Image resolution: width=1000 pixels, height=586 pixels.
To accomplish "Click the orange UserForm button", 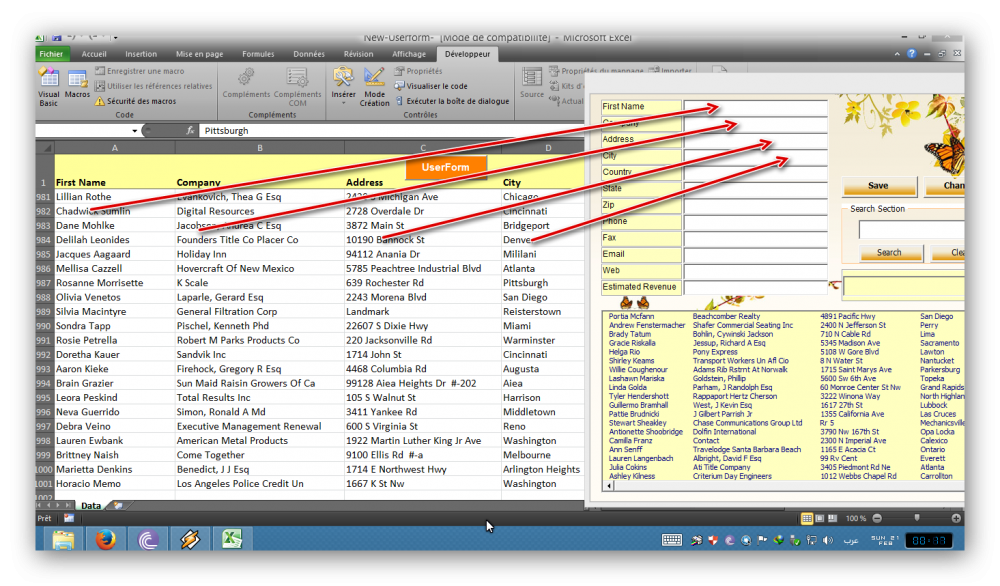I will pyautogui.click(x=445, y=167).
